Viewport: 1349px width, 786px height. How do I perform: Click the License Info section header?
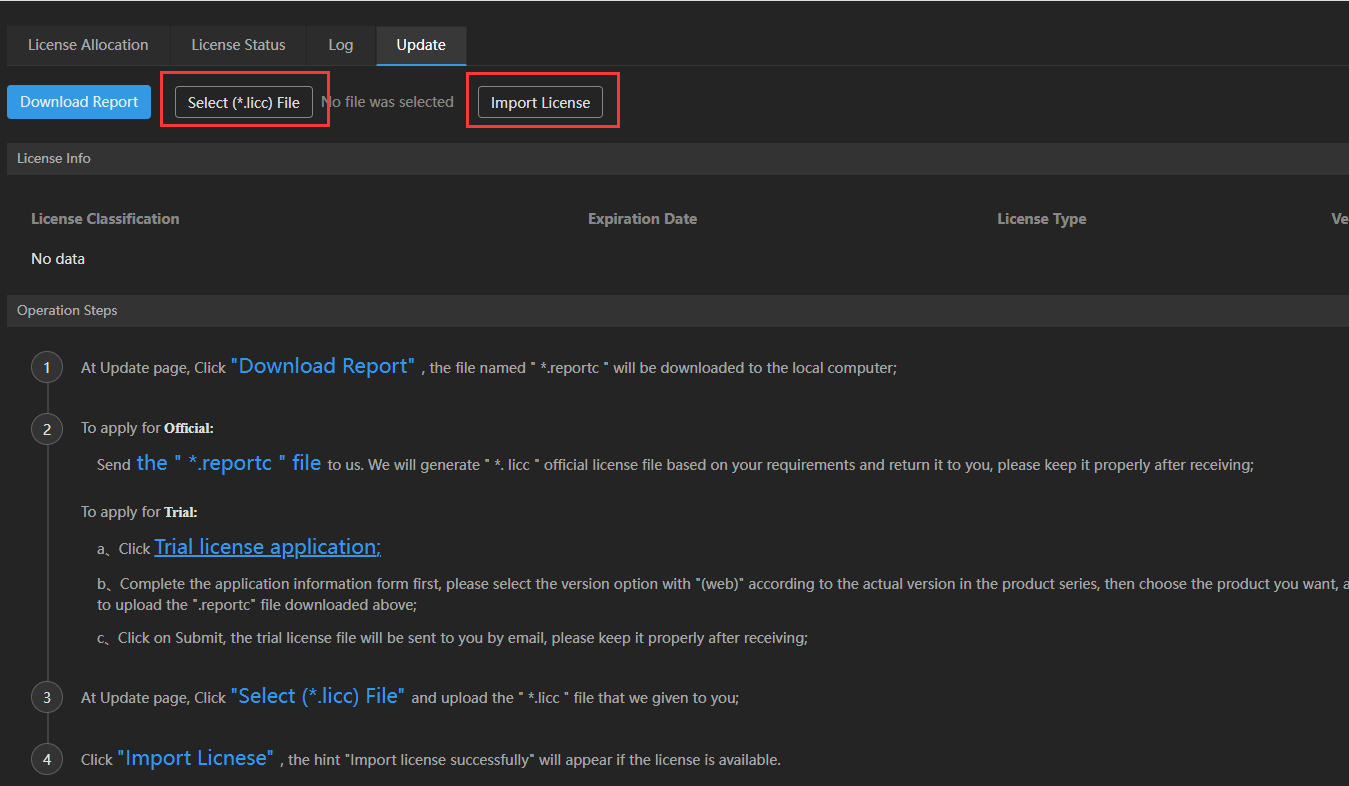coord(54,158)
